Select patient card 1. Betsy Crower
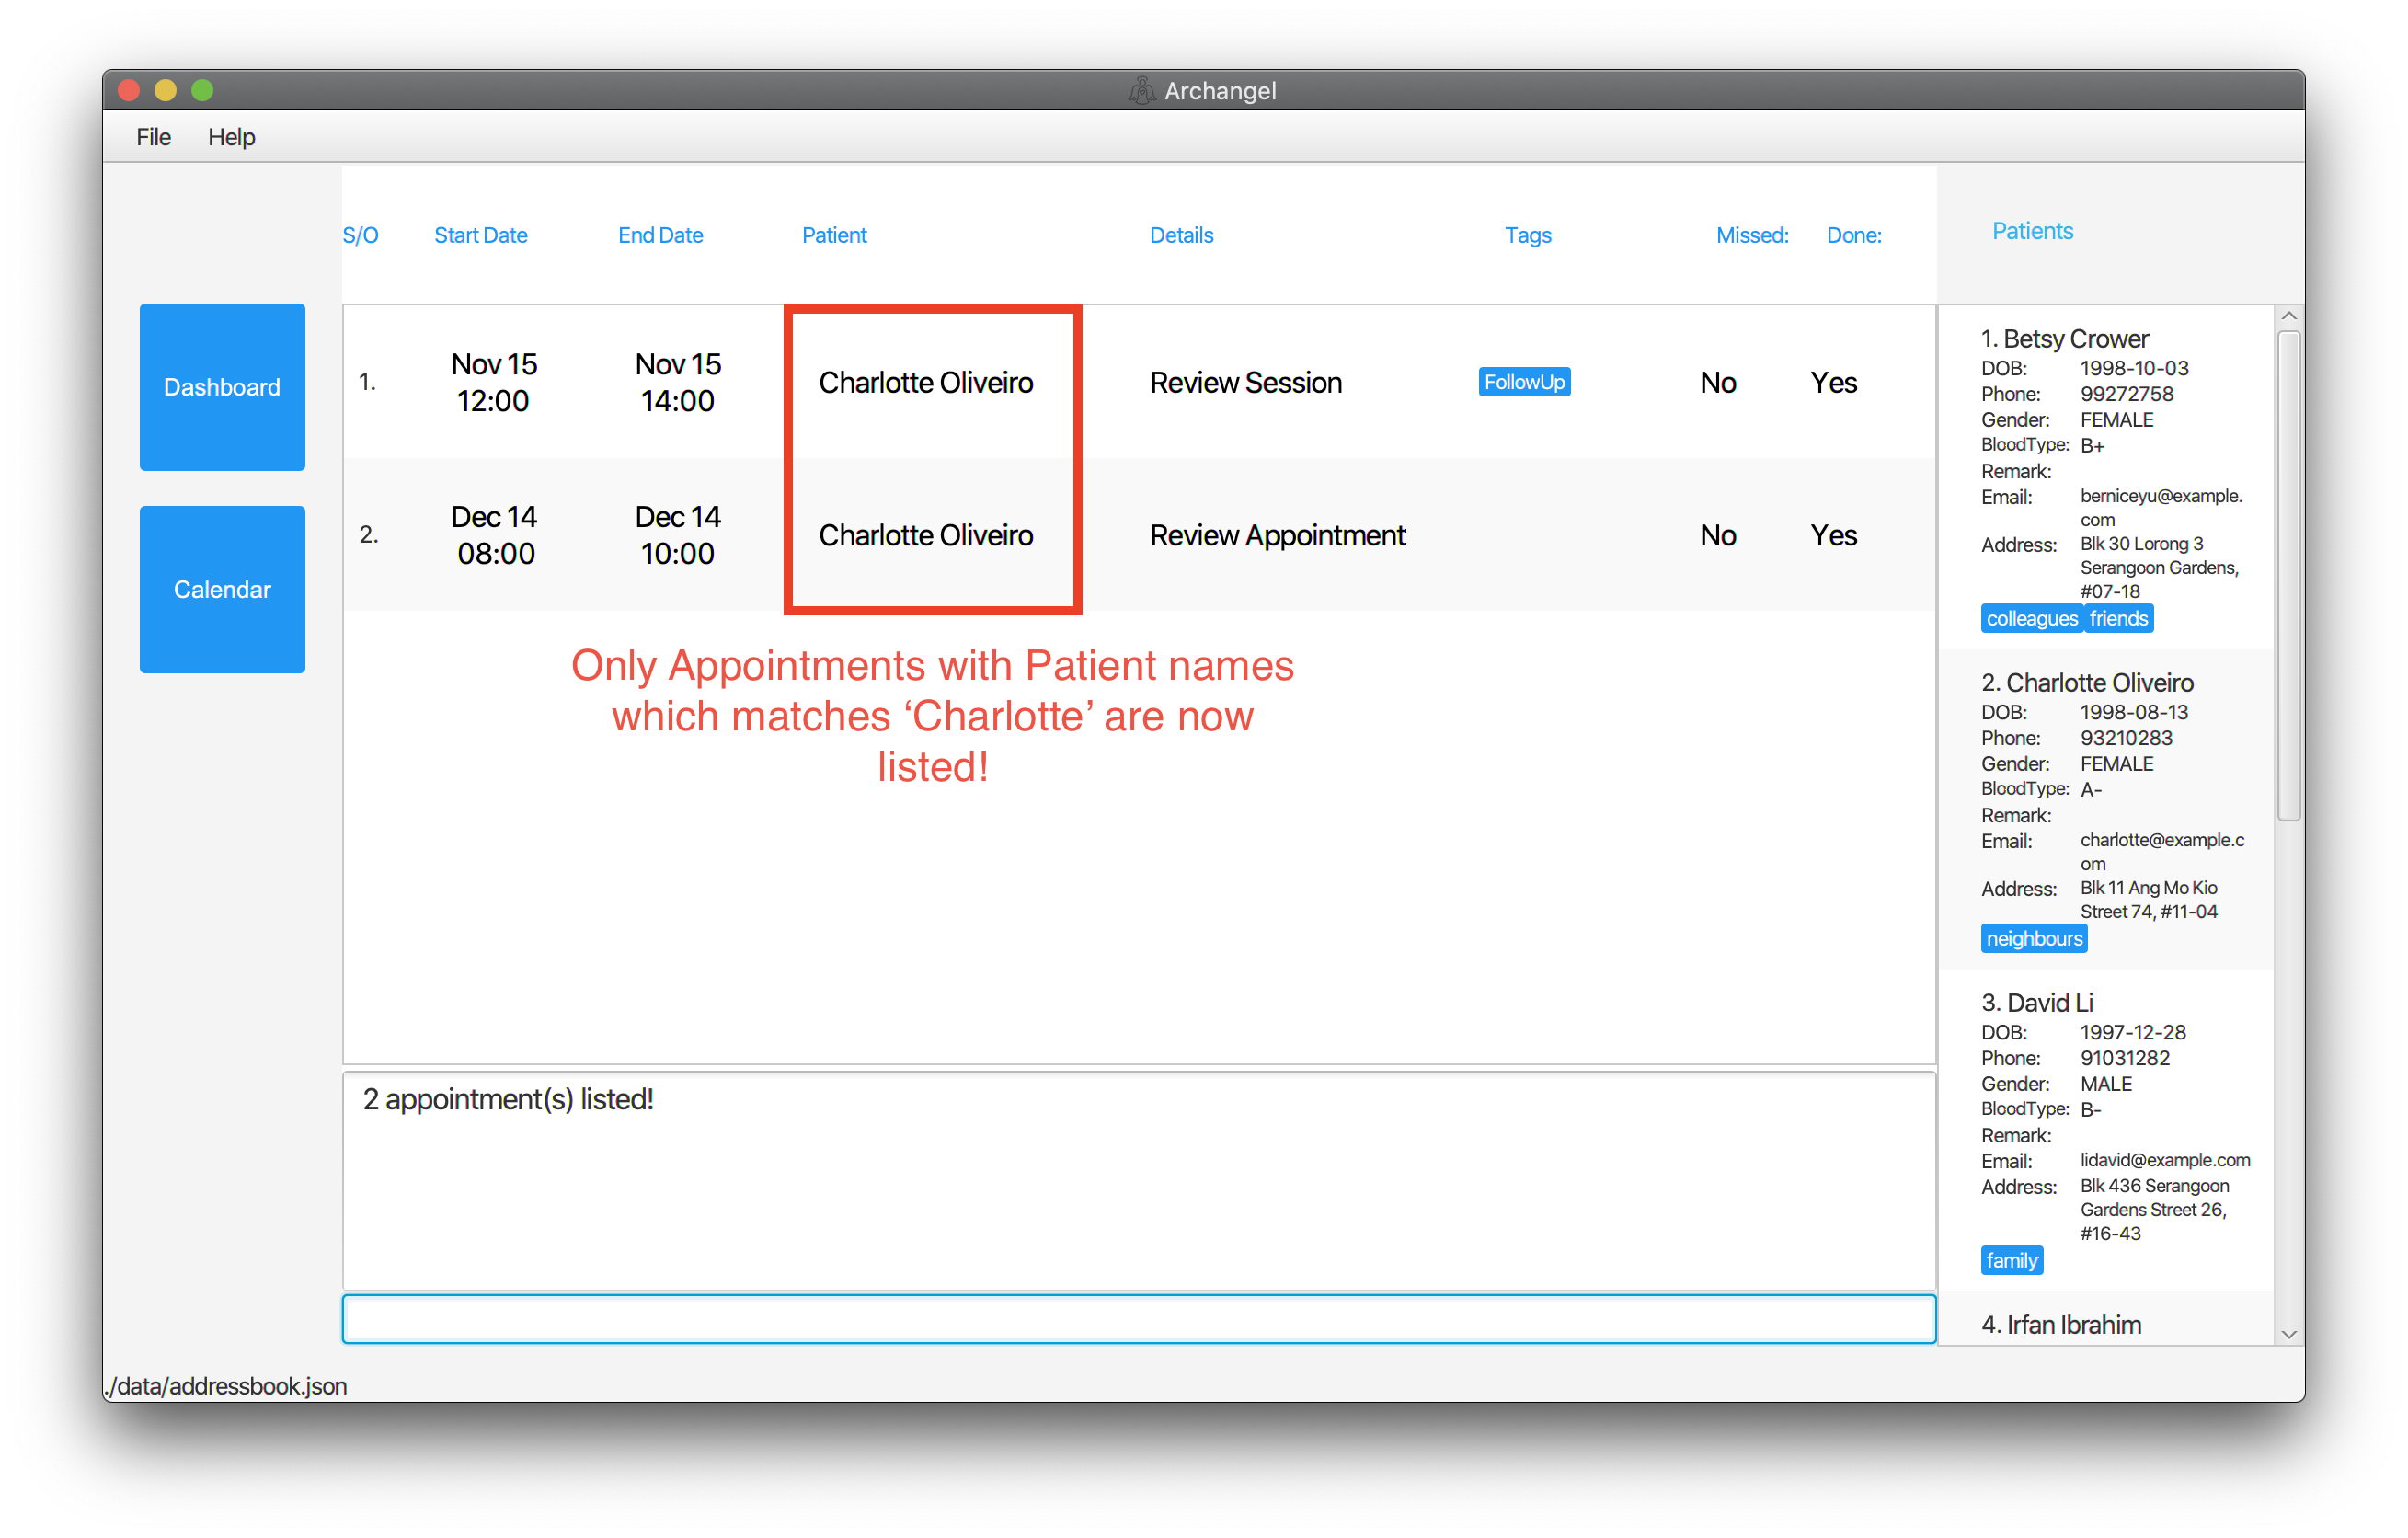Viewport: 2408px width, 1538px height. (2105, 478)
